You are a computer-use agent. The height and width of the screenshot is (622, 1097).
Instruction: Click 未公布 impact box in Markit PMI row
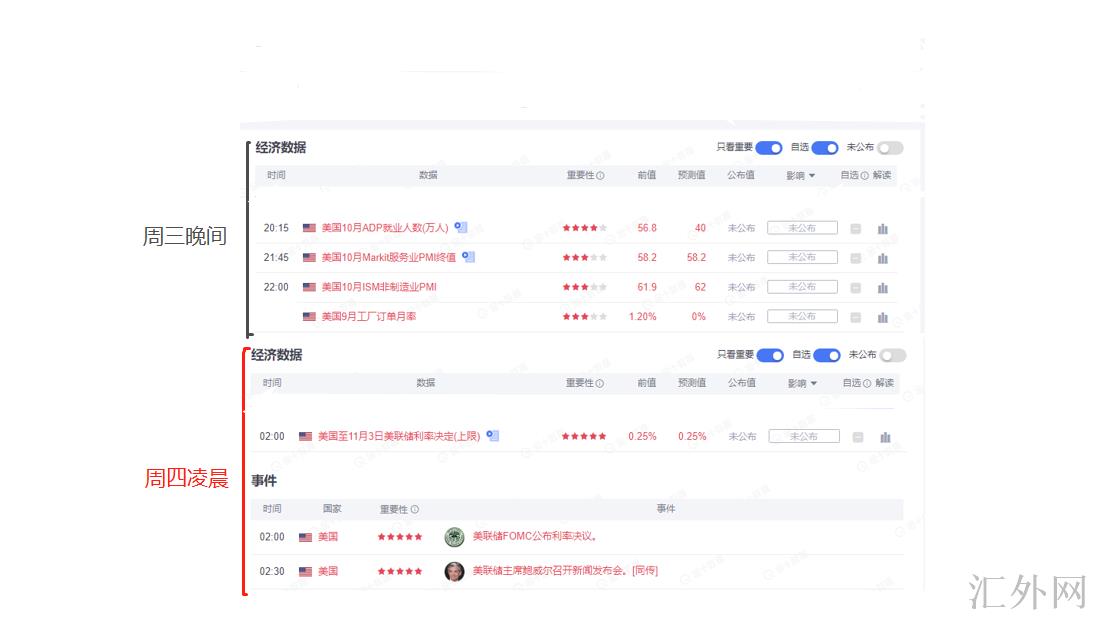point(802,257)
